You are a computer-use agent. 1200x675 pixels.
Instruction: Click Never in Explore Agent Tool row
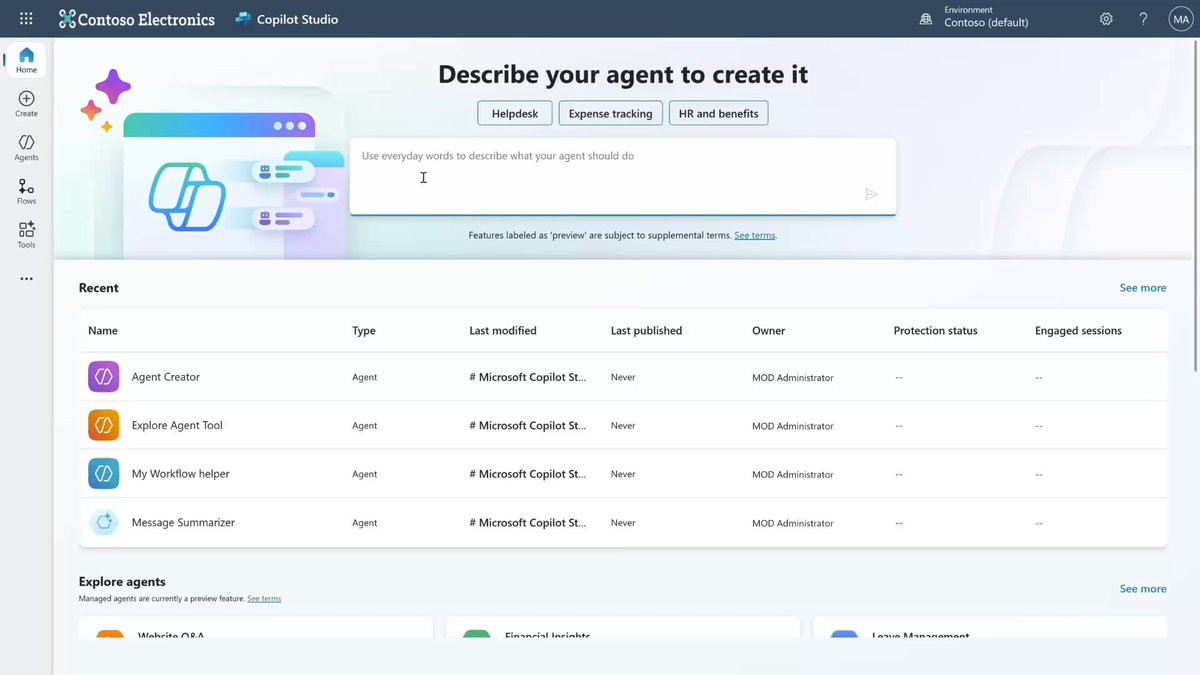(x=623, y=426)
